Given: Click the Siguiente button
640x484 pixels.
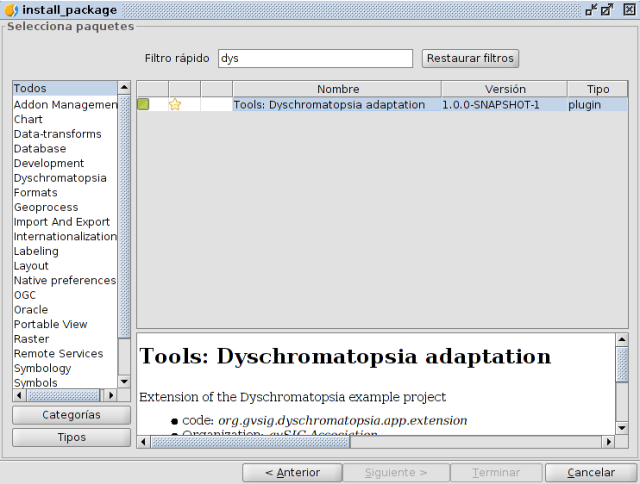Looking at the screenshot, I should (396, 473).
